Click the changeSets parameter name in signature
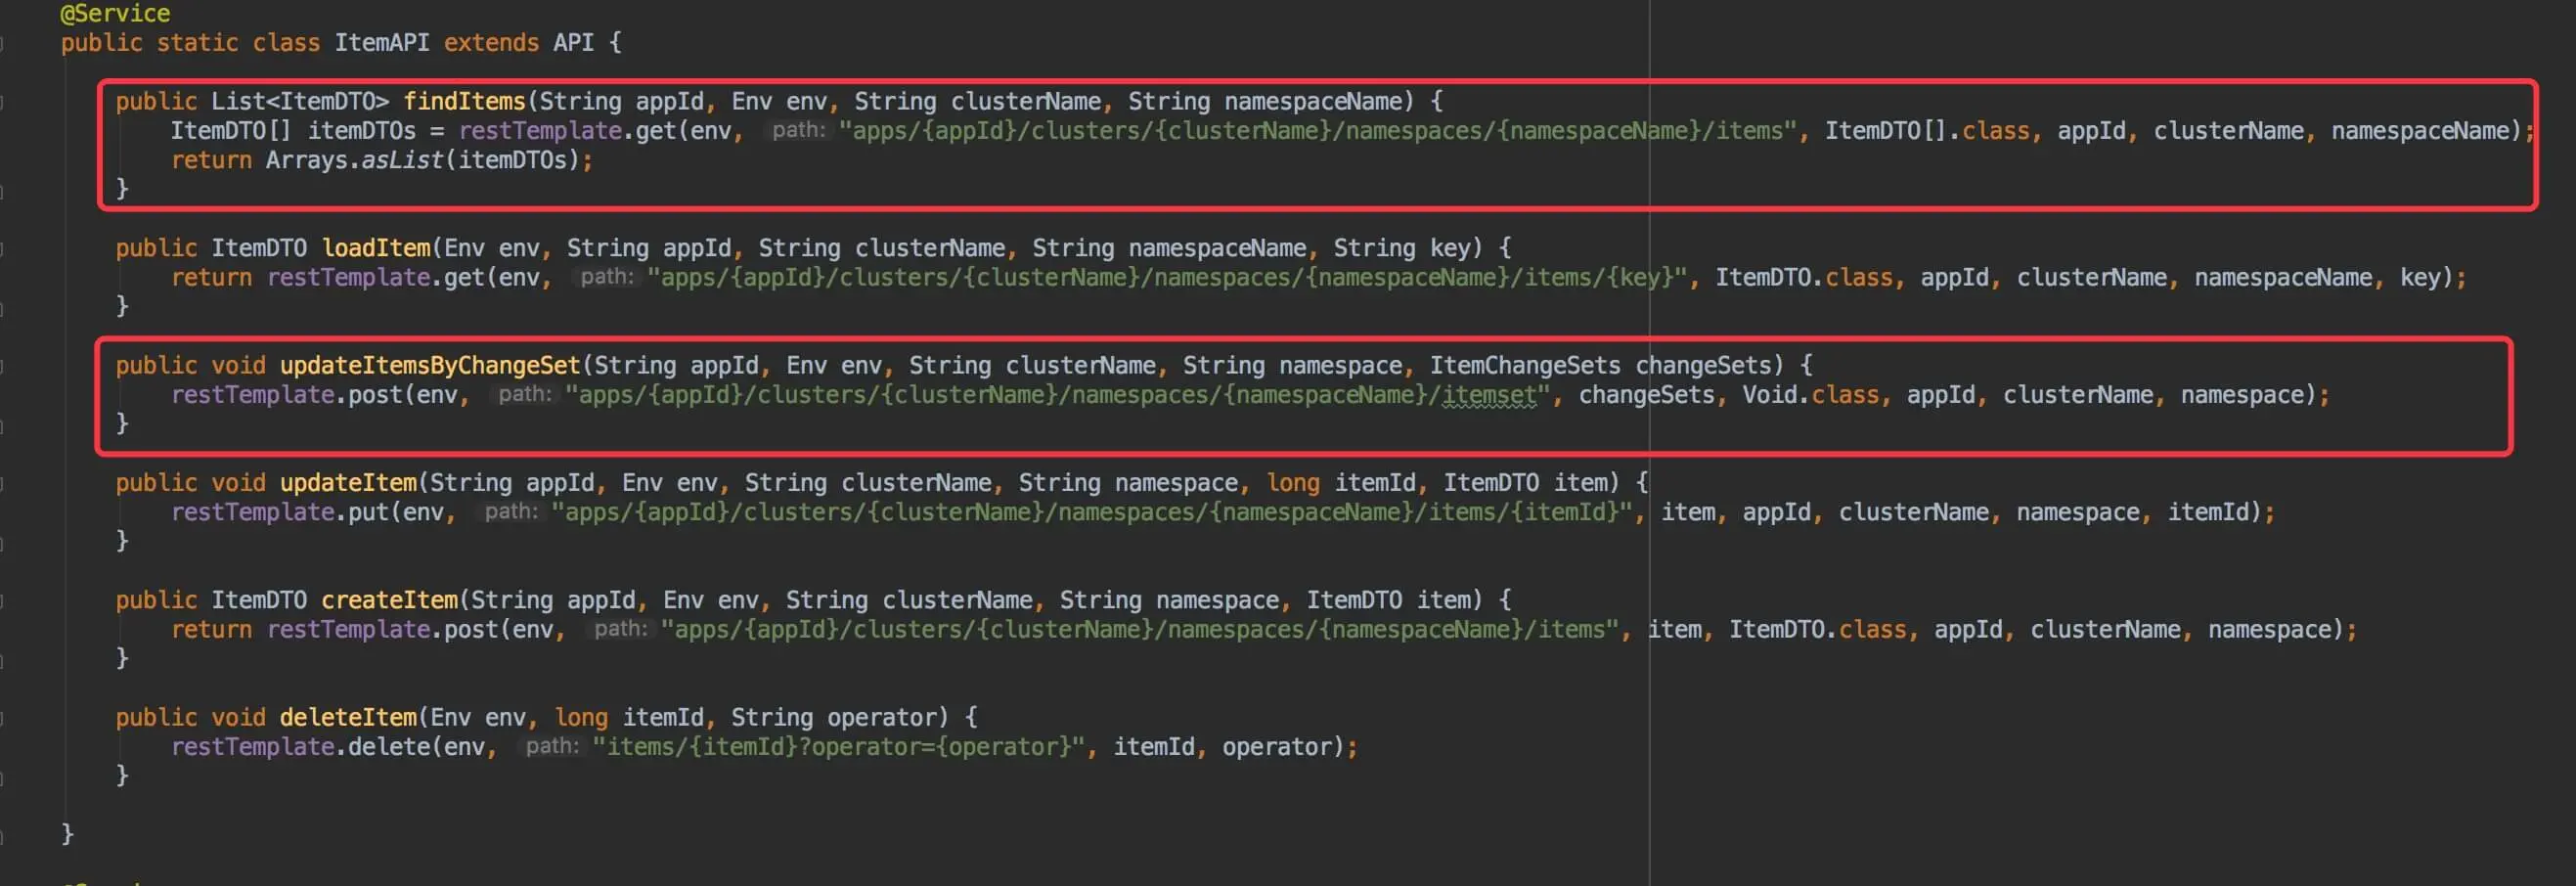The image size is (2576, 886). [x=1703, y=365]
